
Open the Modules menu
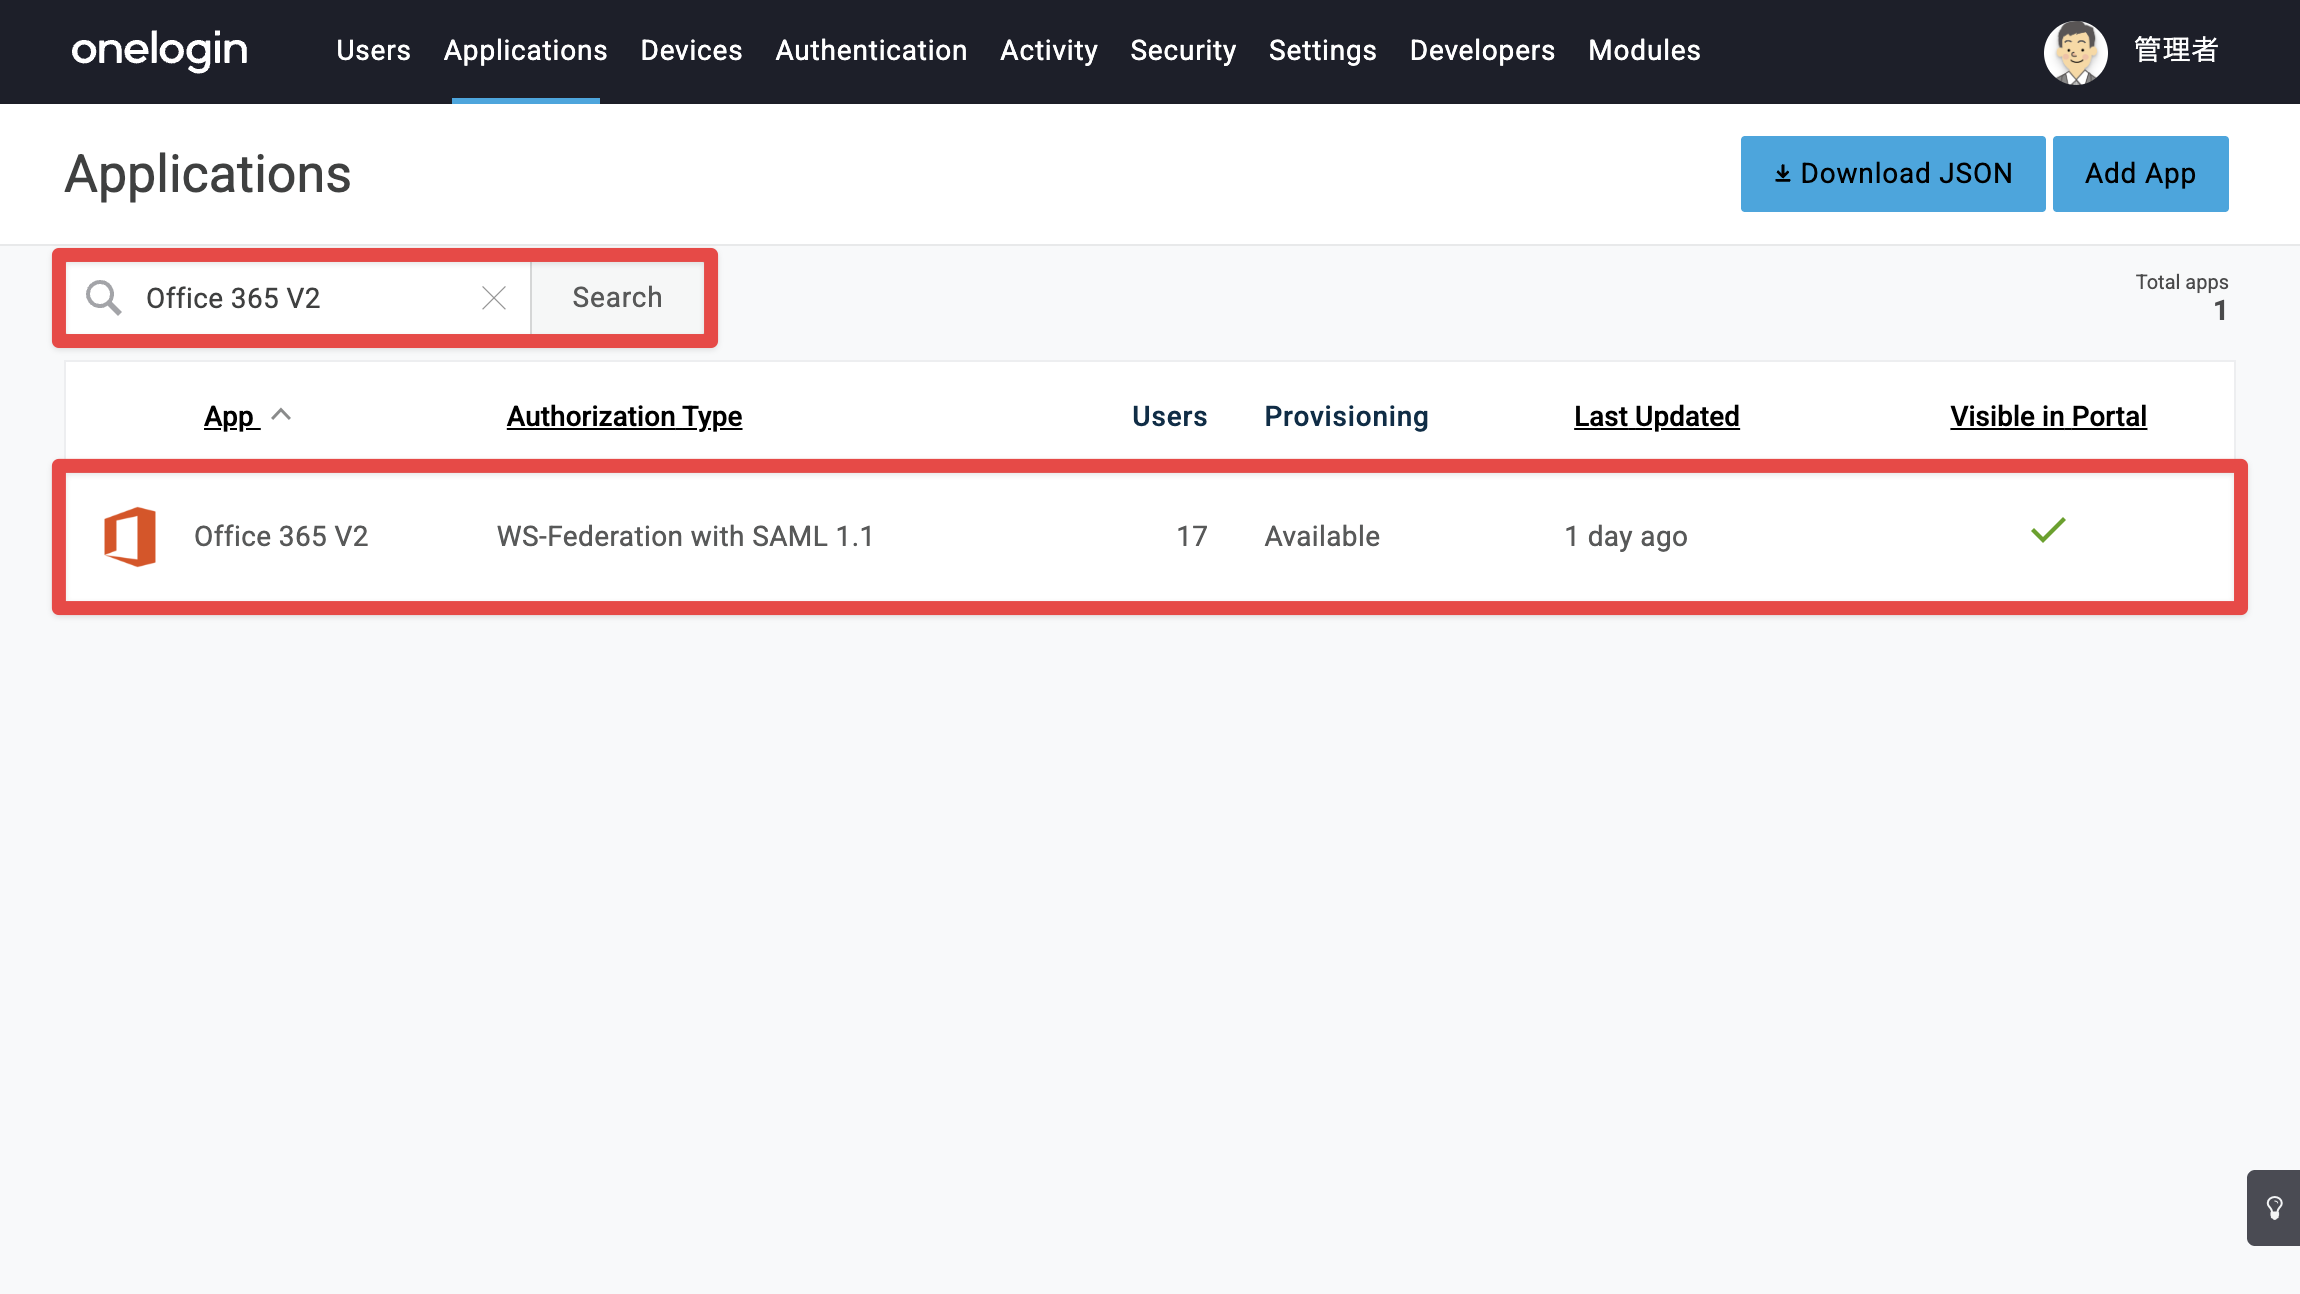pyautogui.click(x=1644, y=50)
